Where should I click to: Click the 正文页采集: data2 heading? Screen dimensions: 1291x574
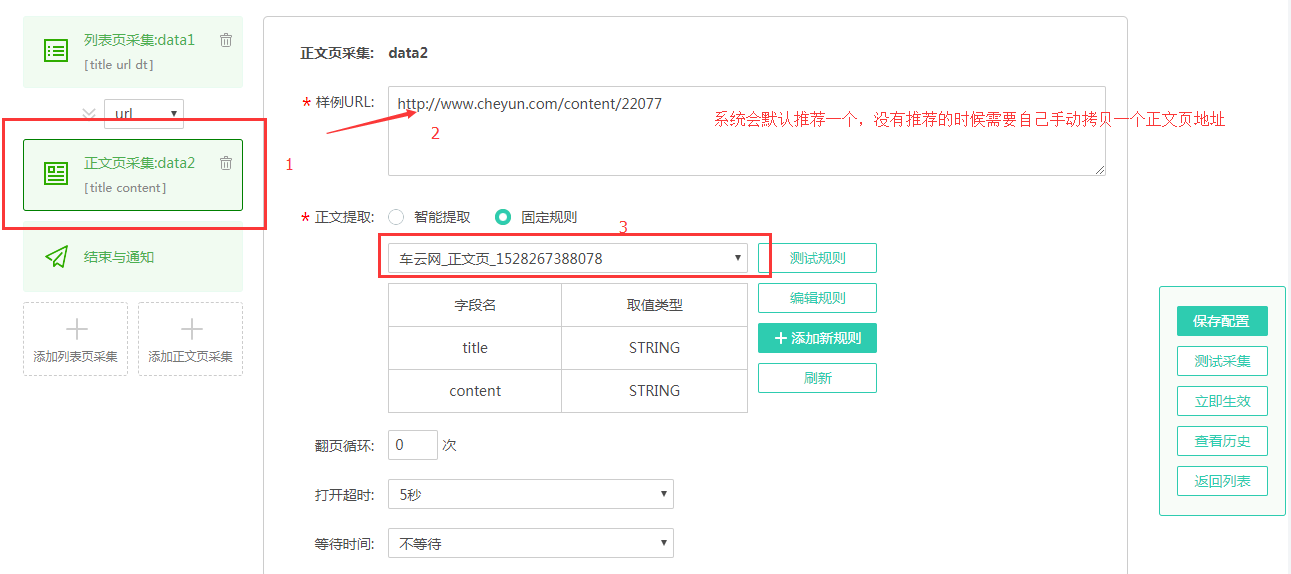coord(364,53)
